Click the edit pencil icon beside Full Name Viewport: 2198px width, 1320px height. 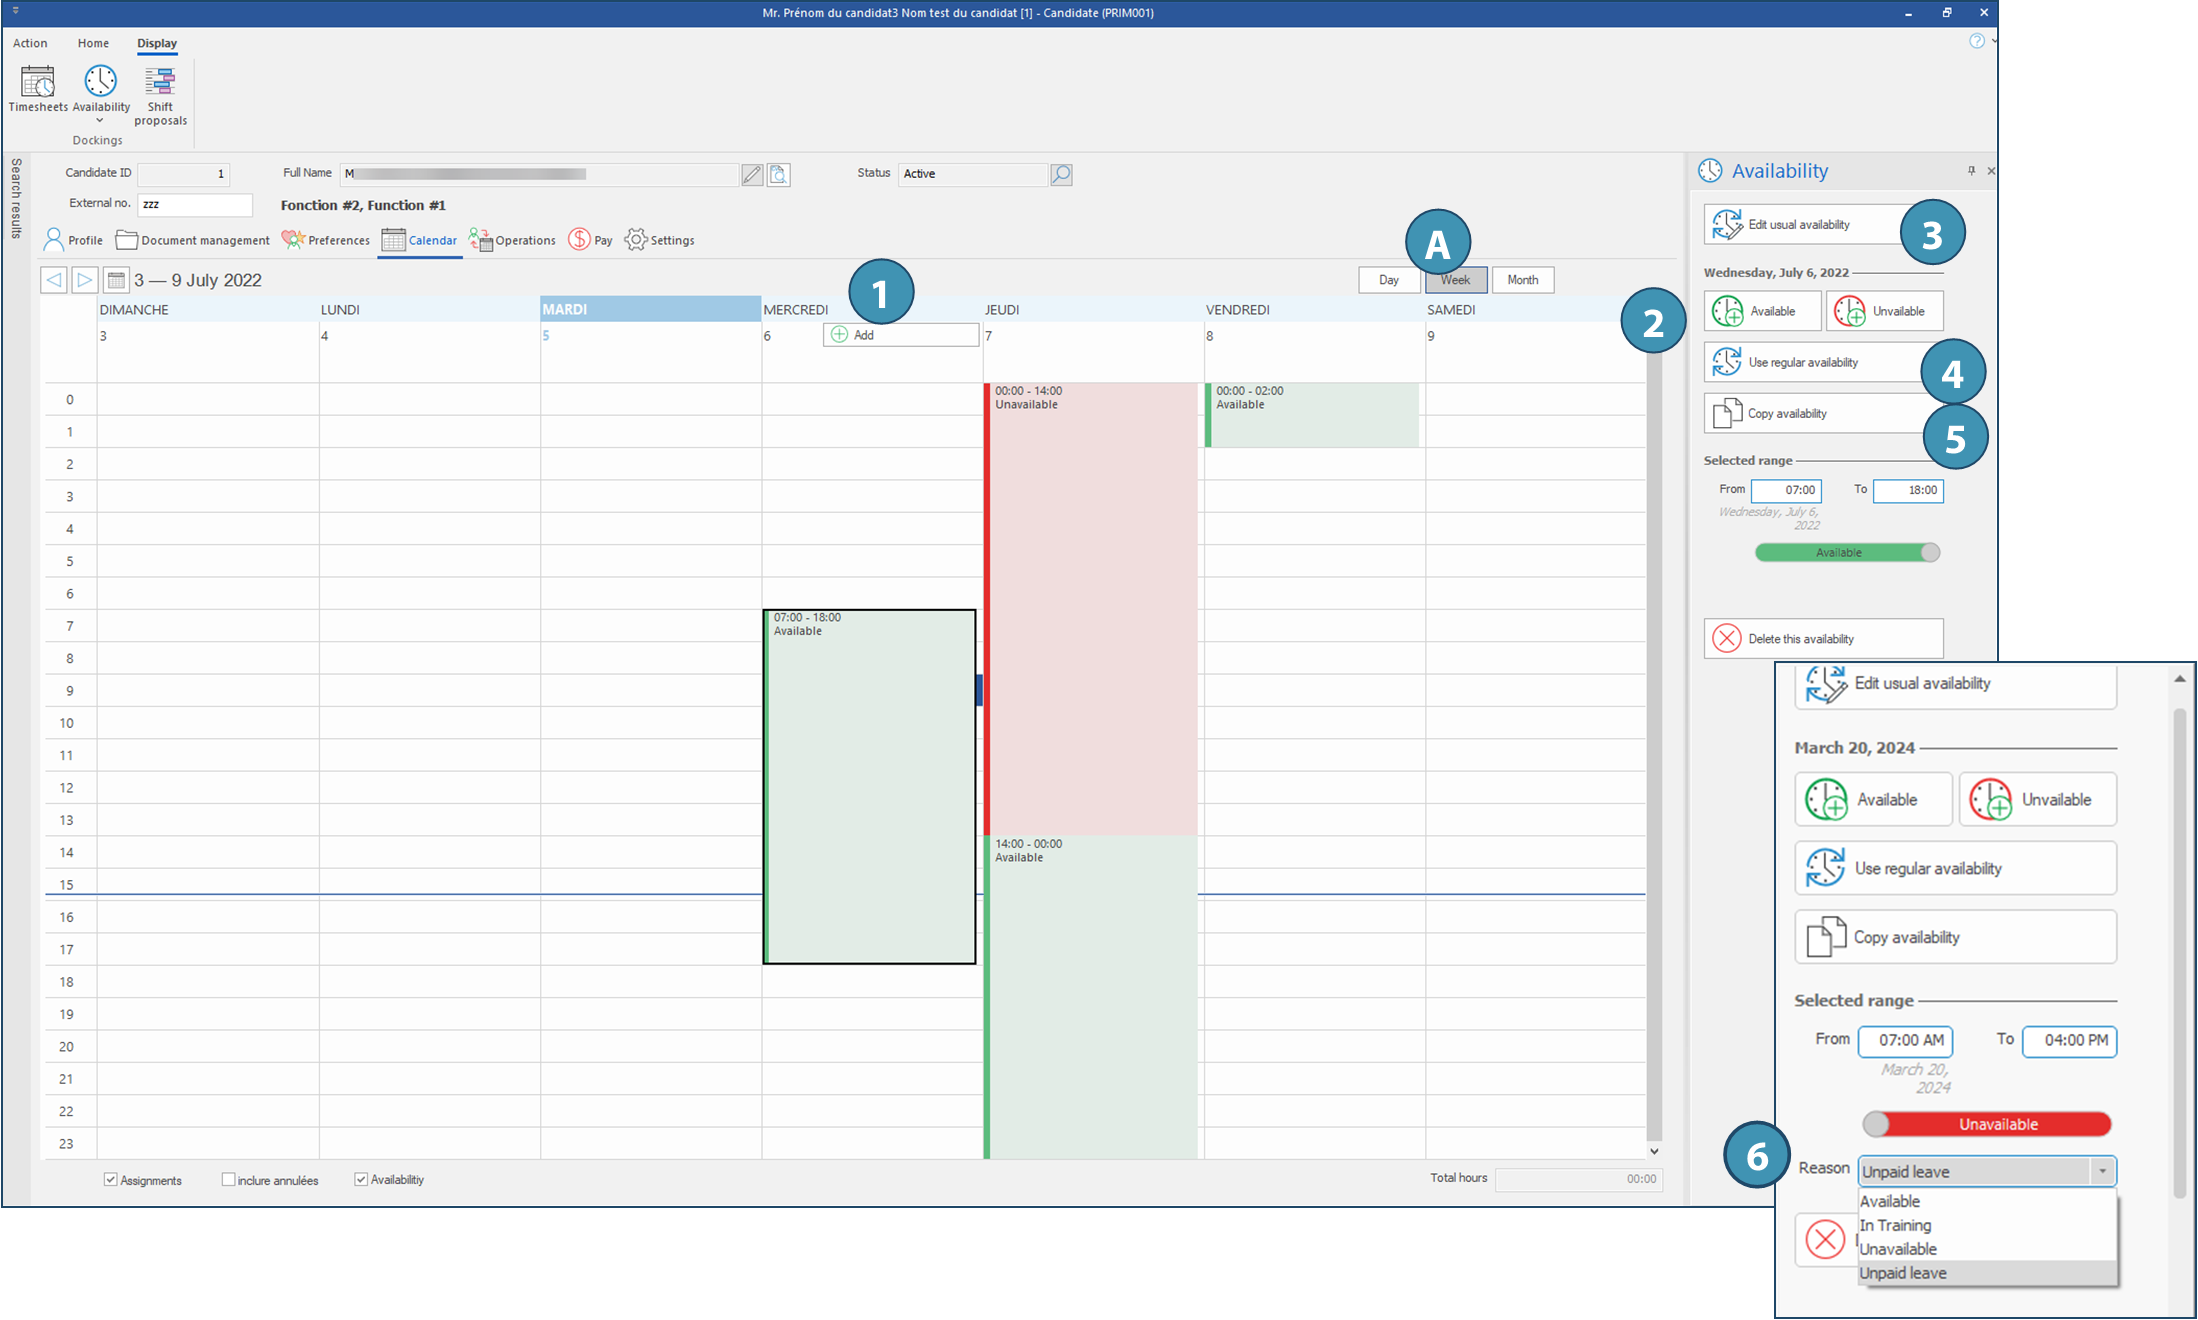point(752,175)
